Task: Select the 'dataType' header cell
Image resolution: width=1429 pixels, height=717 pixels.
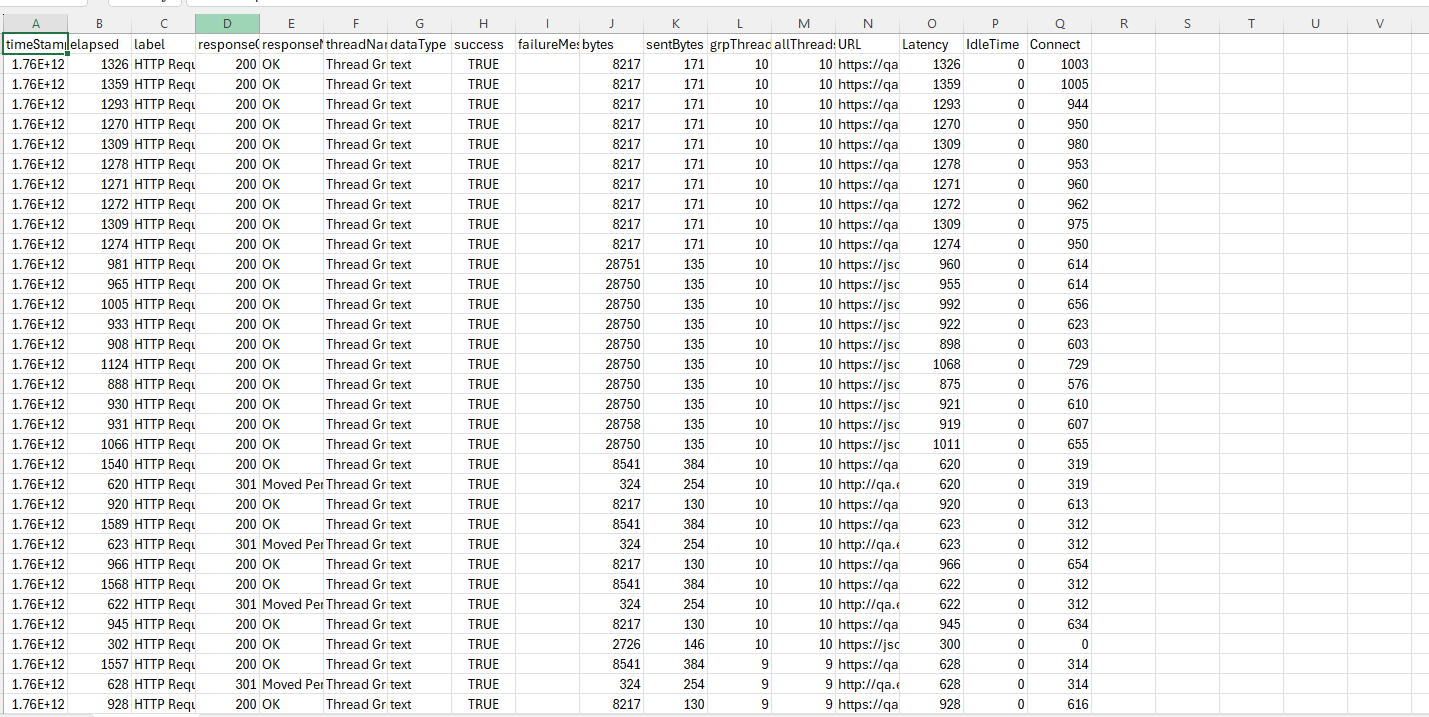Action: pos(419,44)
